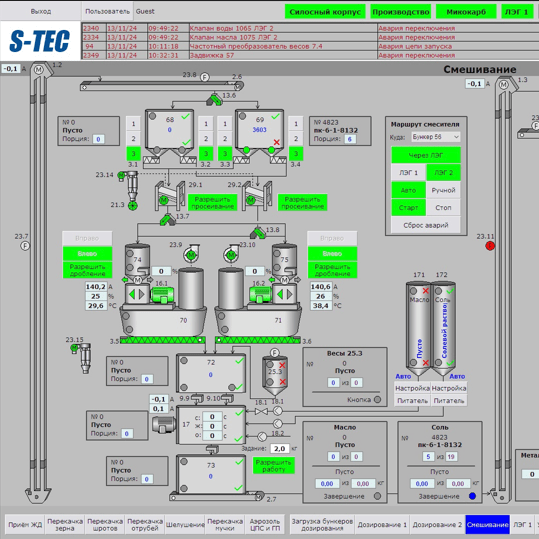The height and width of the screenshot is (539, 539).
Task: Switch to Перекачка зерна tab
Action: click(x=65, y=525)
